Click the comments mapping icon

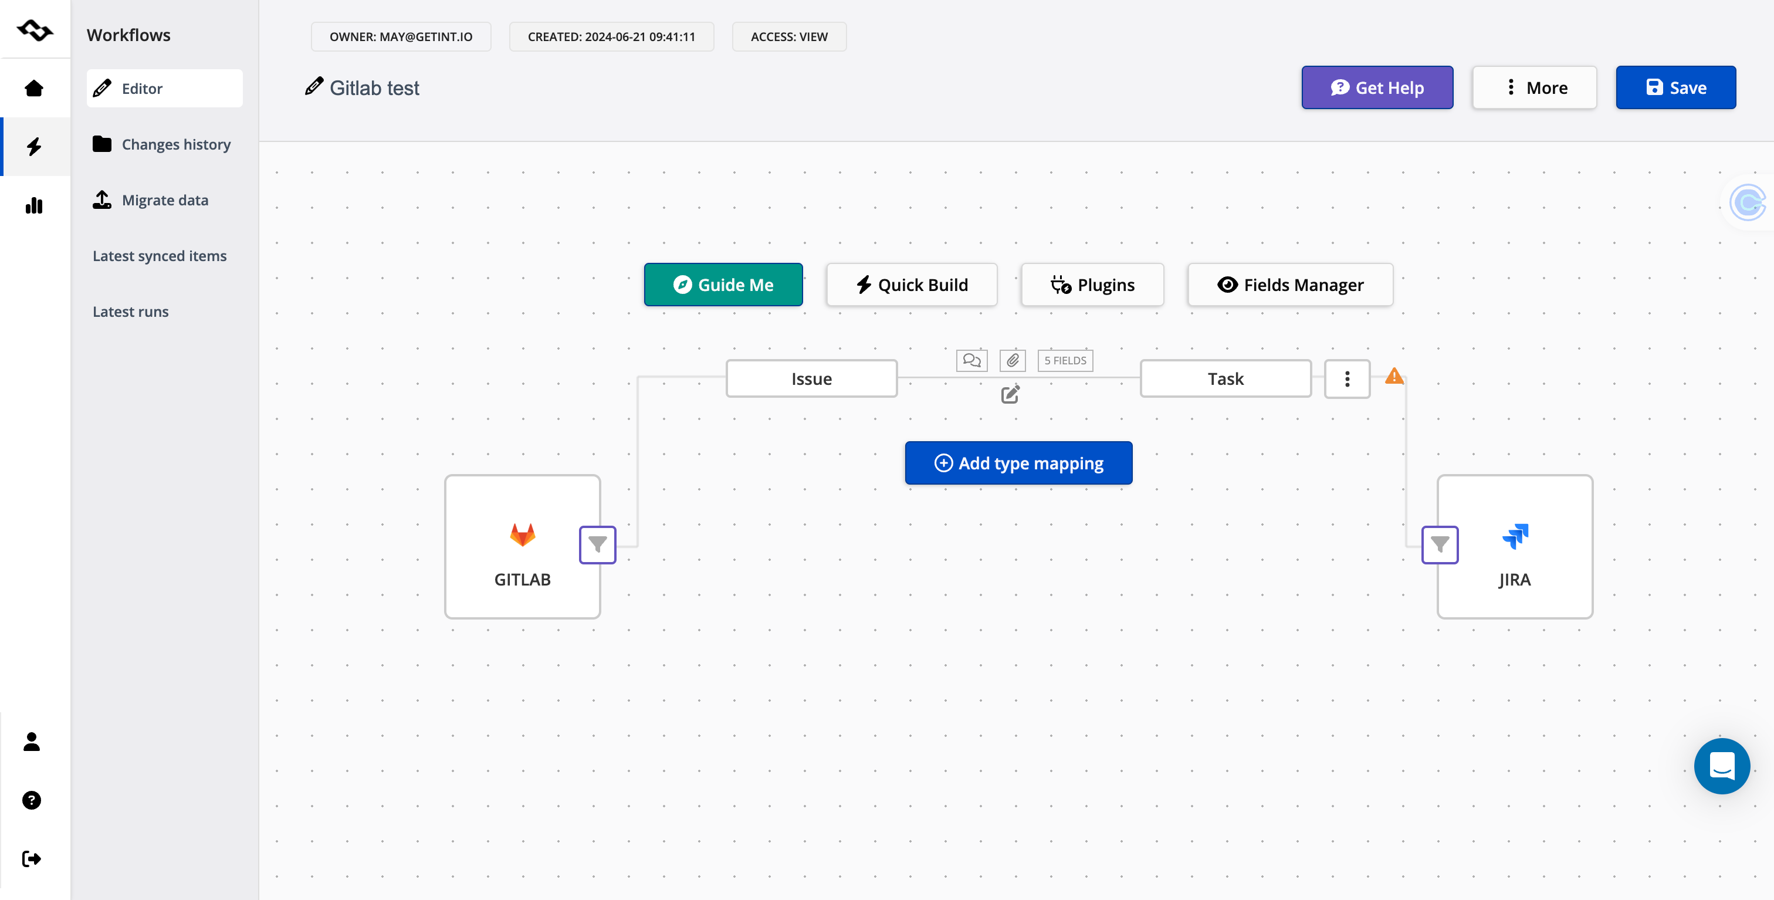pos(971,360)
